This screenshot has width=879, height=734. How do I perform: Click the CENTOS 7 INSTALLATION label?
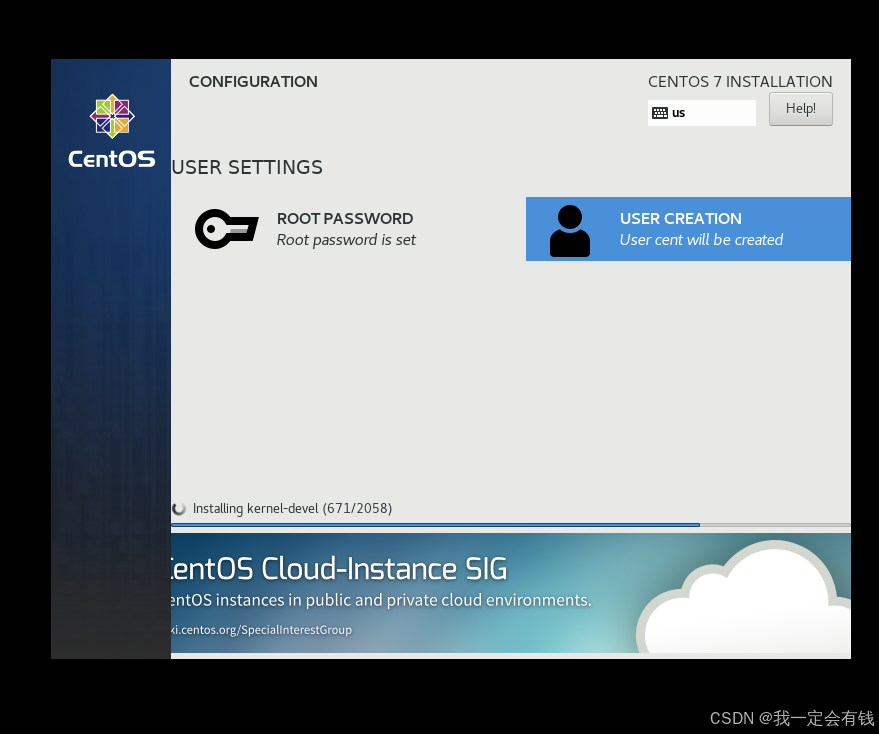(x=740, y=82)
